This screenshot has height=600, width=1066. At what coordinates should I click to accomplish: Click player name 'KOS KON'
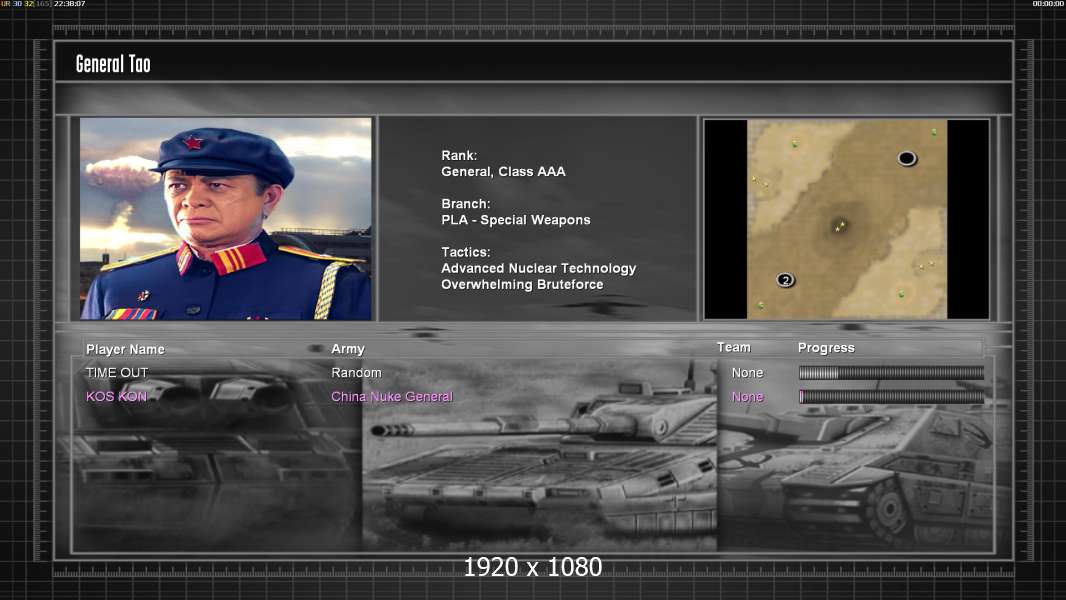coord(116,397)
